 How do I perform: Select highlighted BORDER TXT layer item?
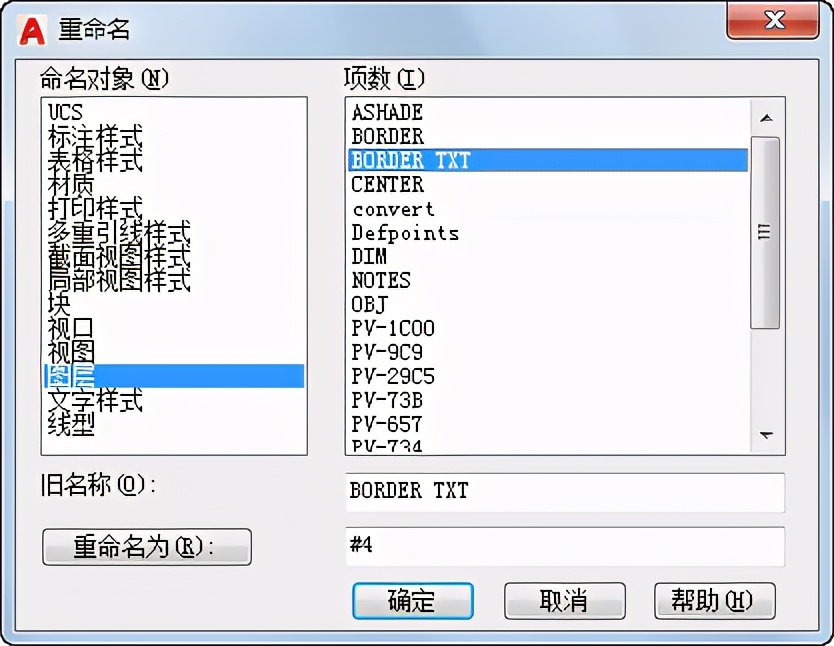[x=548, y=160]
